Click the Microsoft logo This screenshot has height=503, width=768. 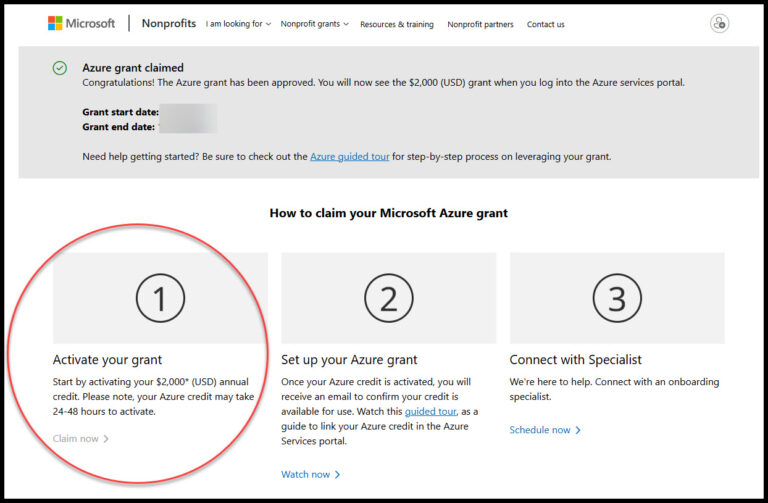click(x=81, y=23)
